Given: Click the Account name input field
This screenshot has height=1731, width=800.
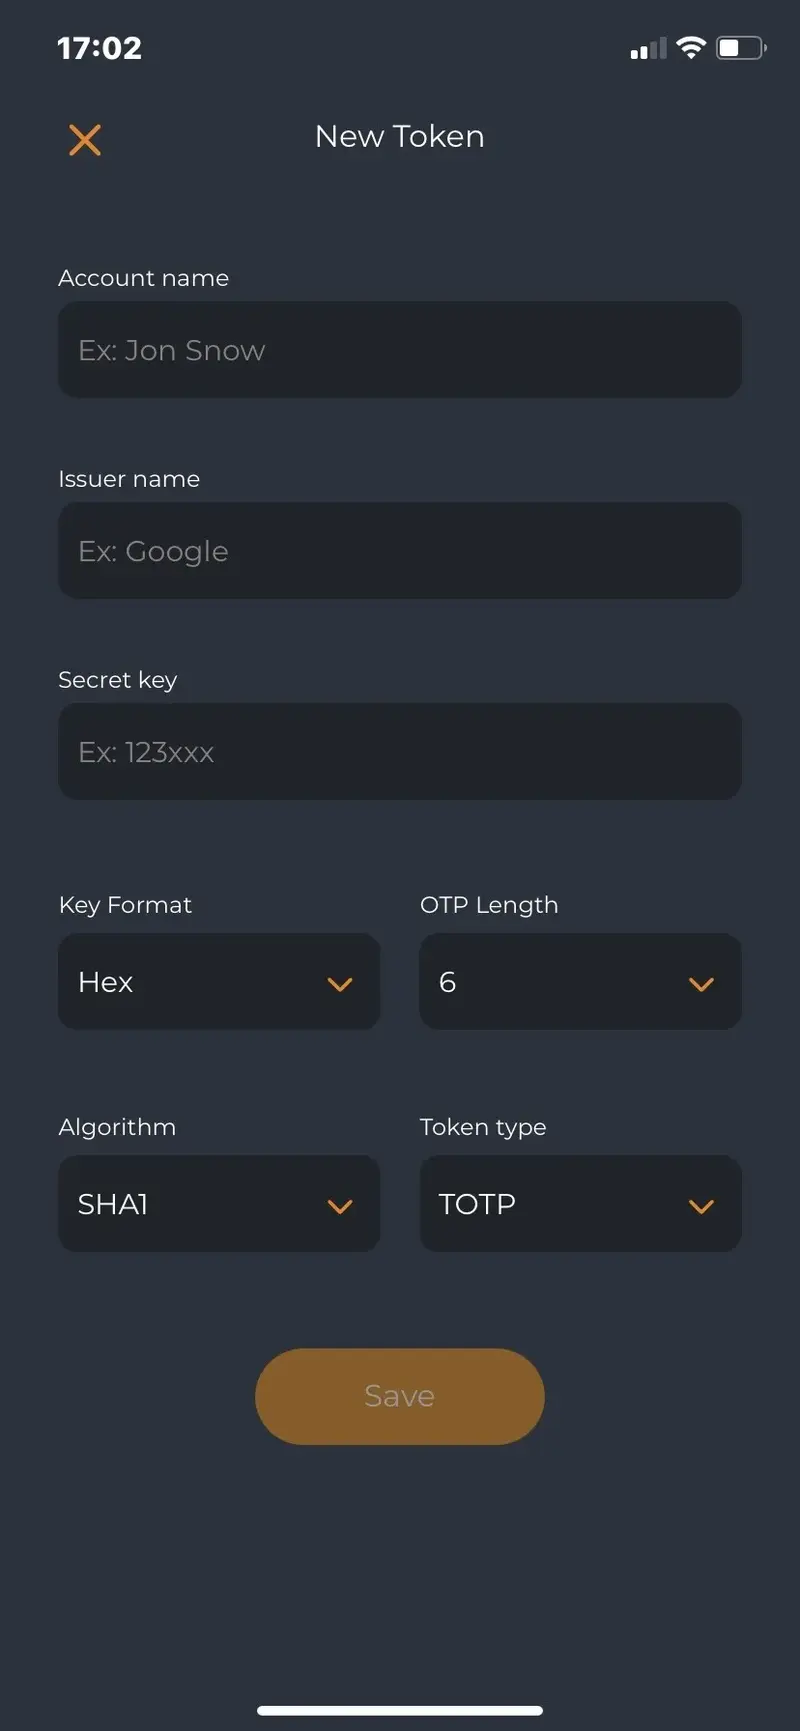Looking at the screenshot, I should point(400,350).
